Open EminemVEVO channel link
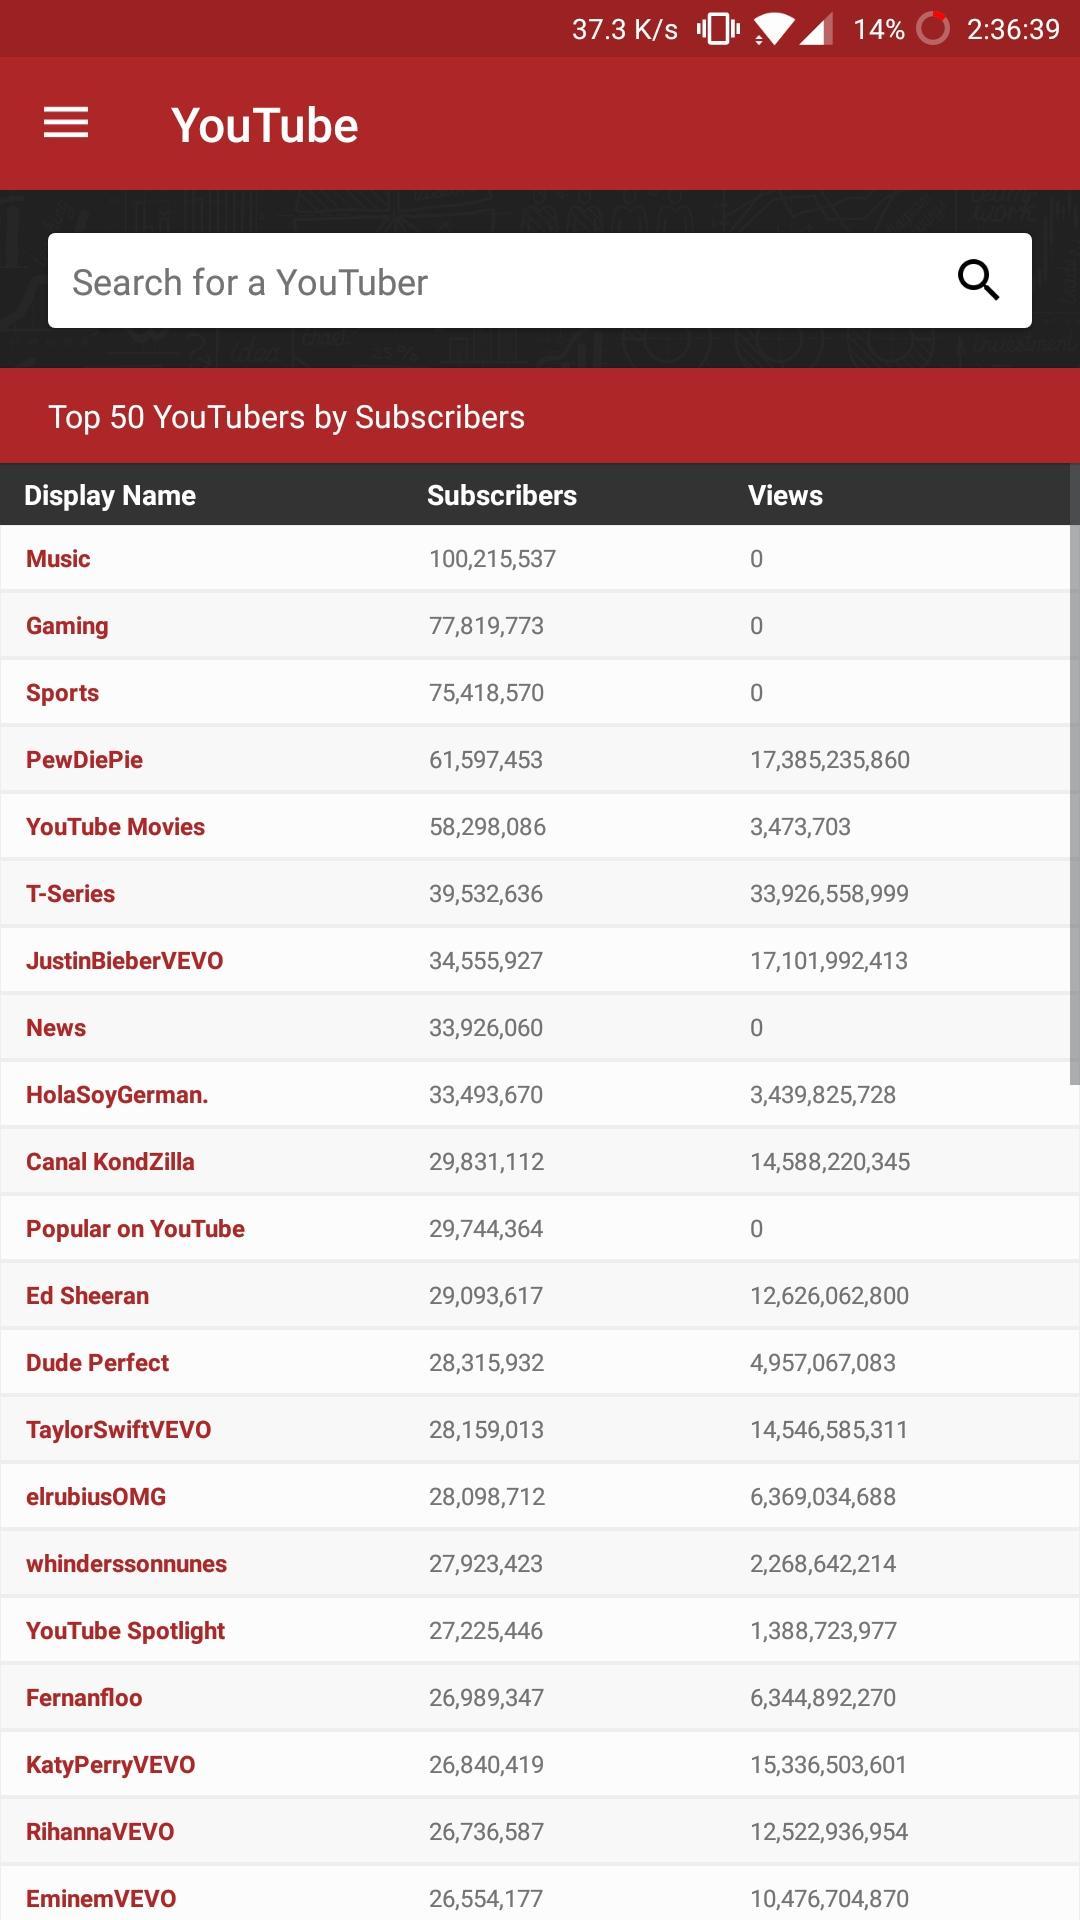Screen dimensions: 1080x1920 pyautogui.click(x=101, y=1899)
